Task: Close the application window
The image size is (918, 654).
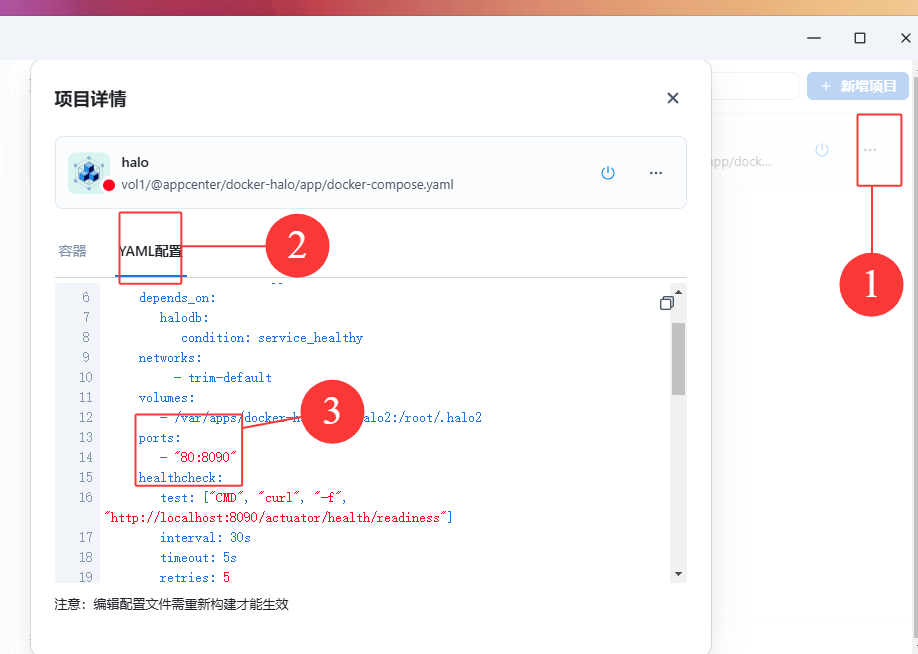Action: point(905,38)
